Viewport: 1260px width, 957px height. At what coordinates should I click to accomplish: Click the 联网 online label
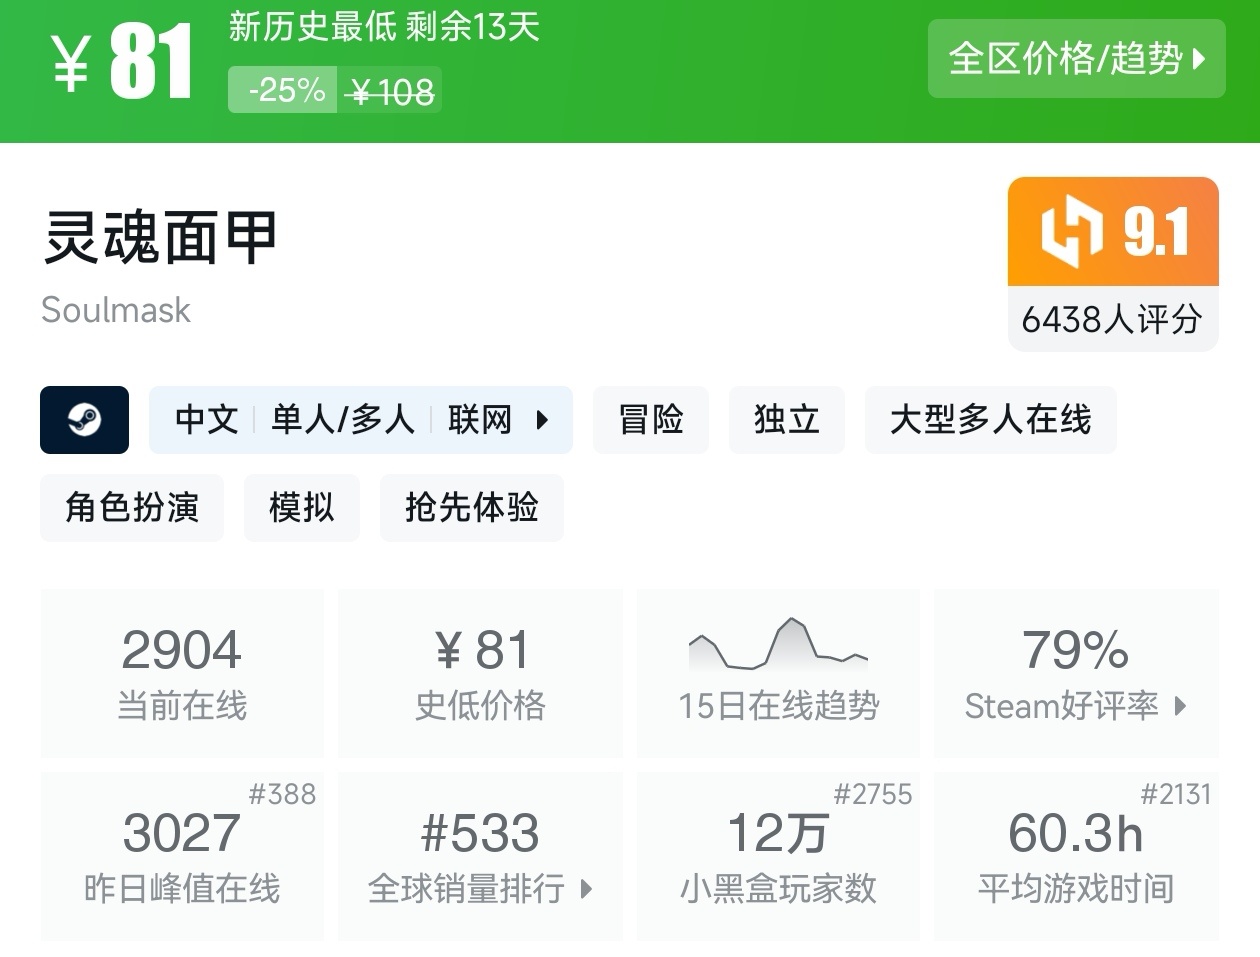tap(480, 420)
